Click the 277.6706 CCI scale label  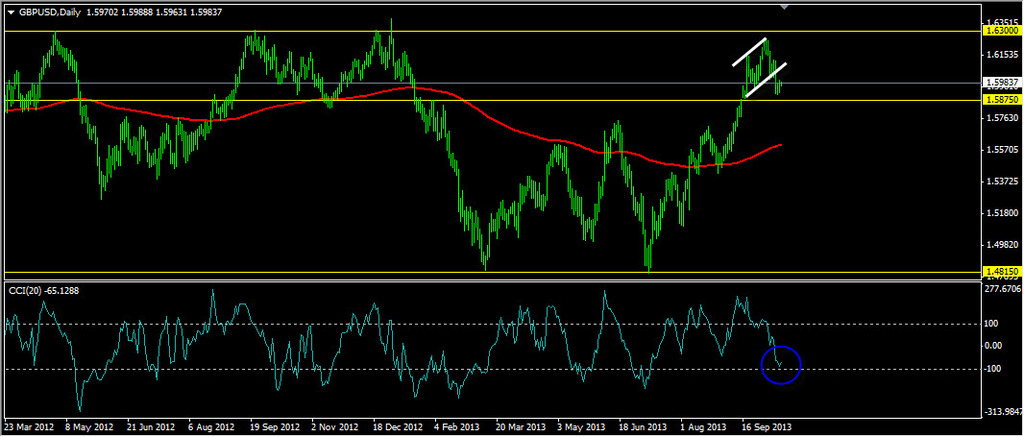click(1002, 288)
